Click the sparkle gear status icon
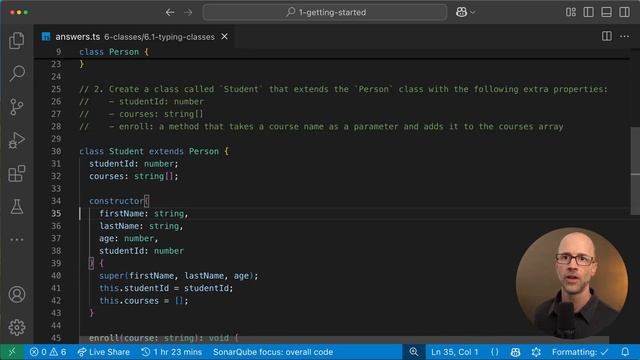 pos(536,352)
